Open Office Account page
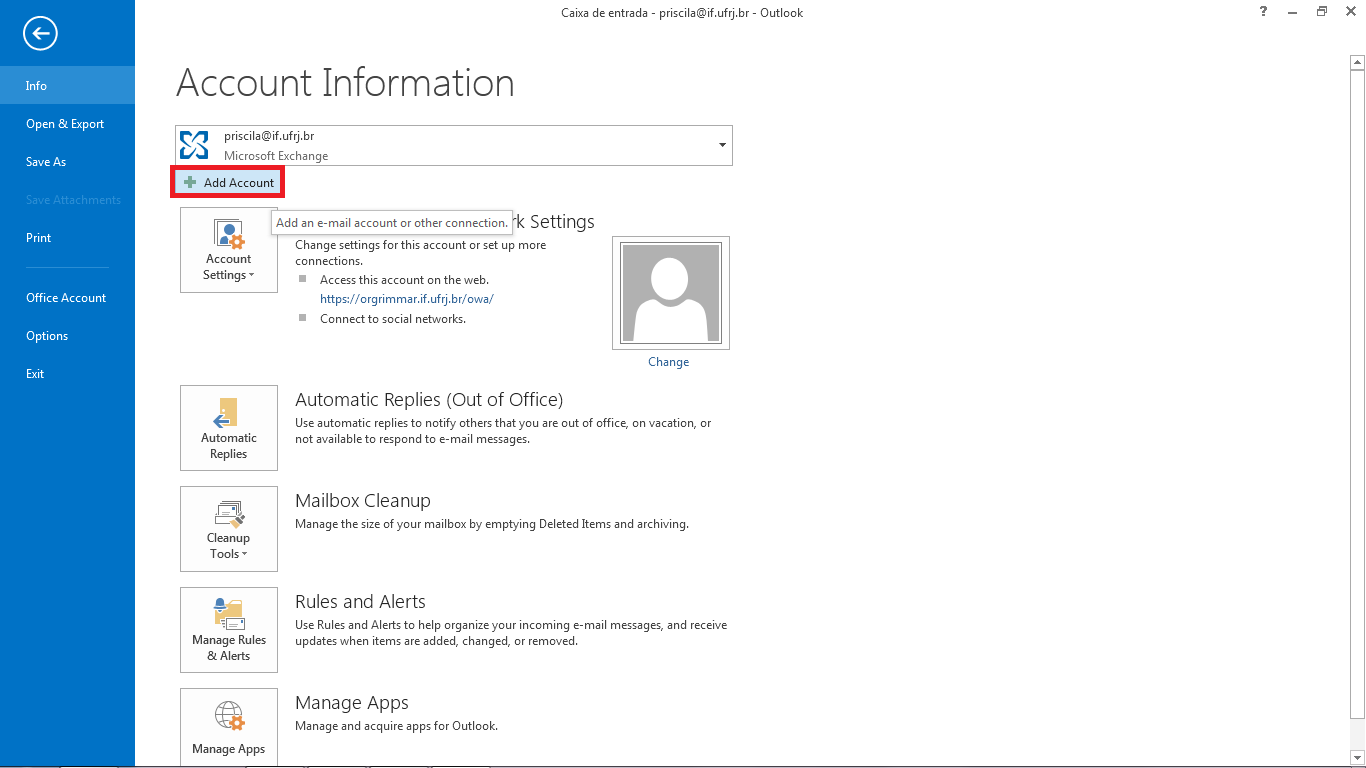Image resolution: width=1366 pixels, height=768 pixels. pyautogui.click(x=67, y=298)
